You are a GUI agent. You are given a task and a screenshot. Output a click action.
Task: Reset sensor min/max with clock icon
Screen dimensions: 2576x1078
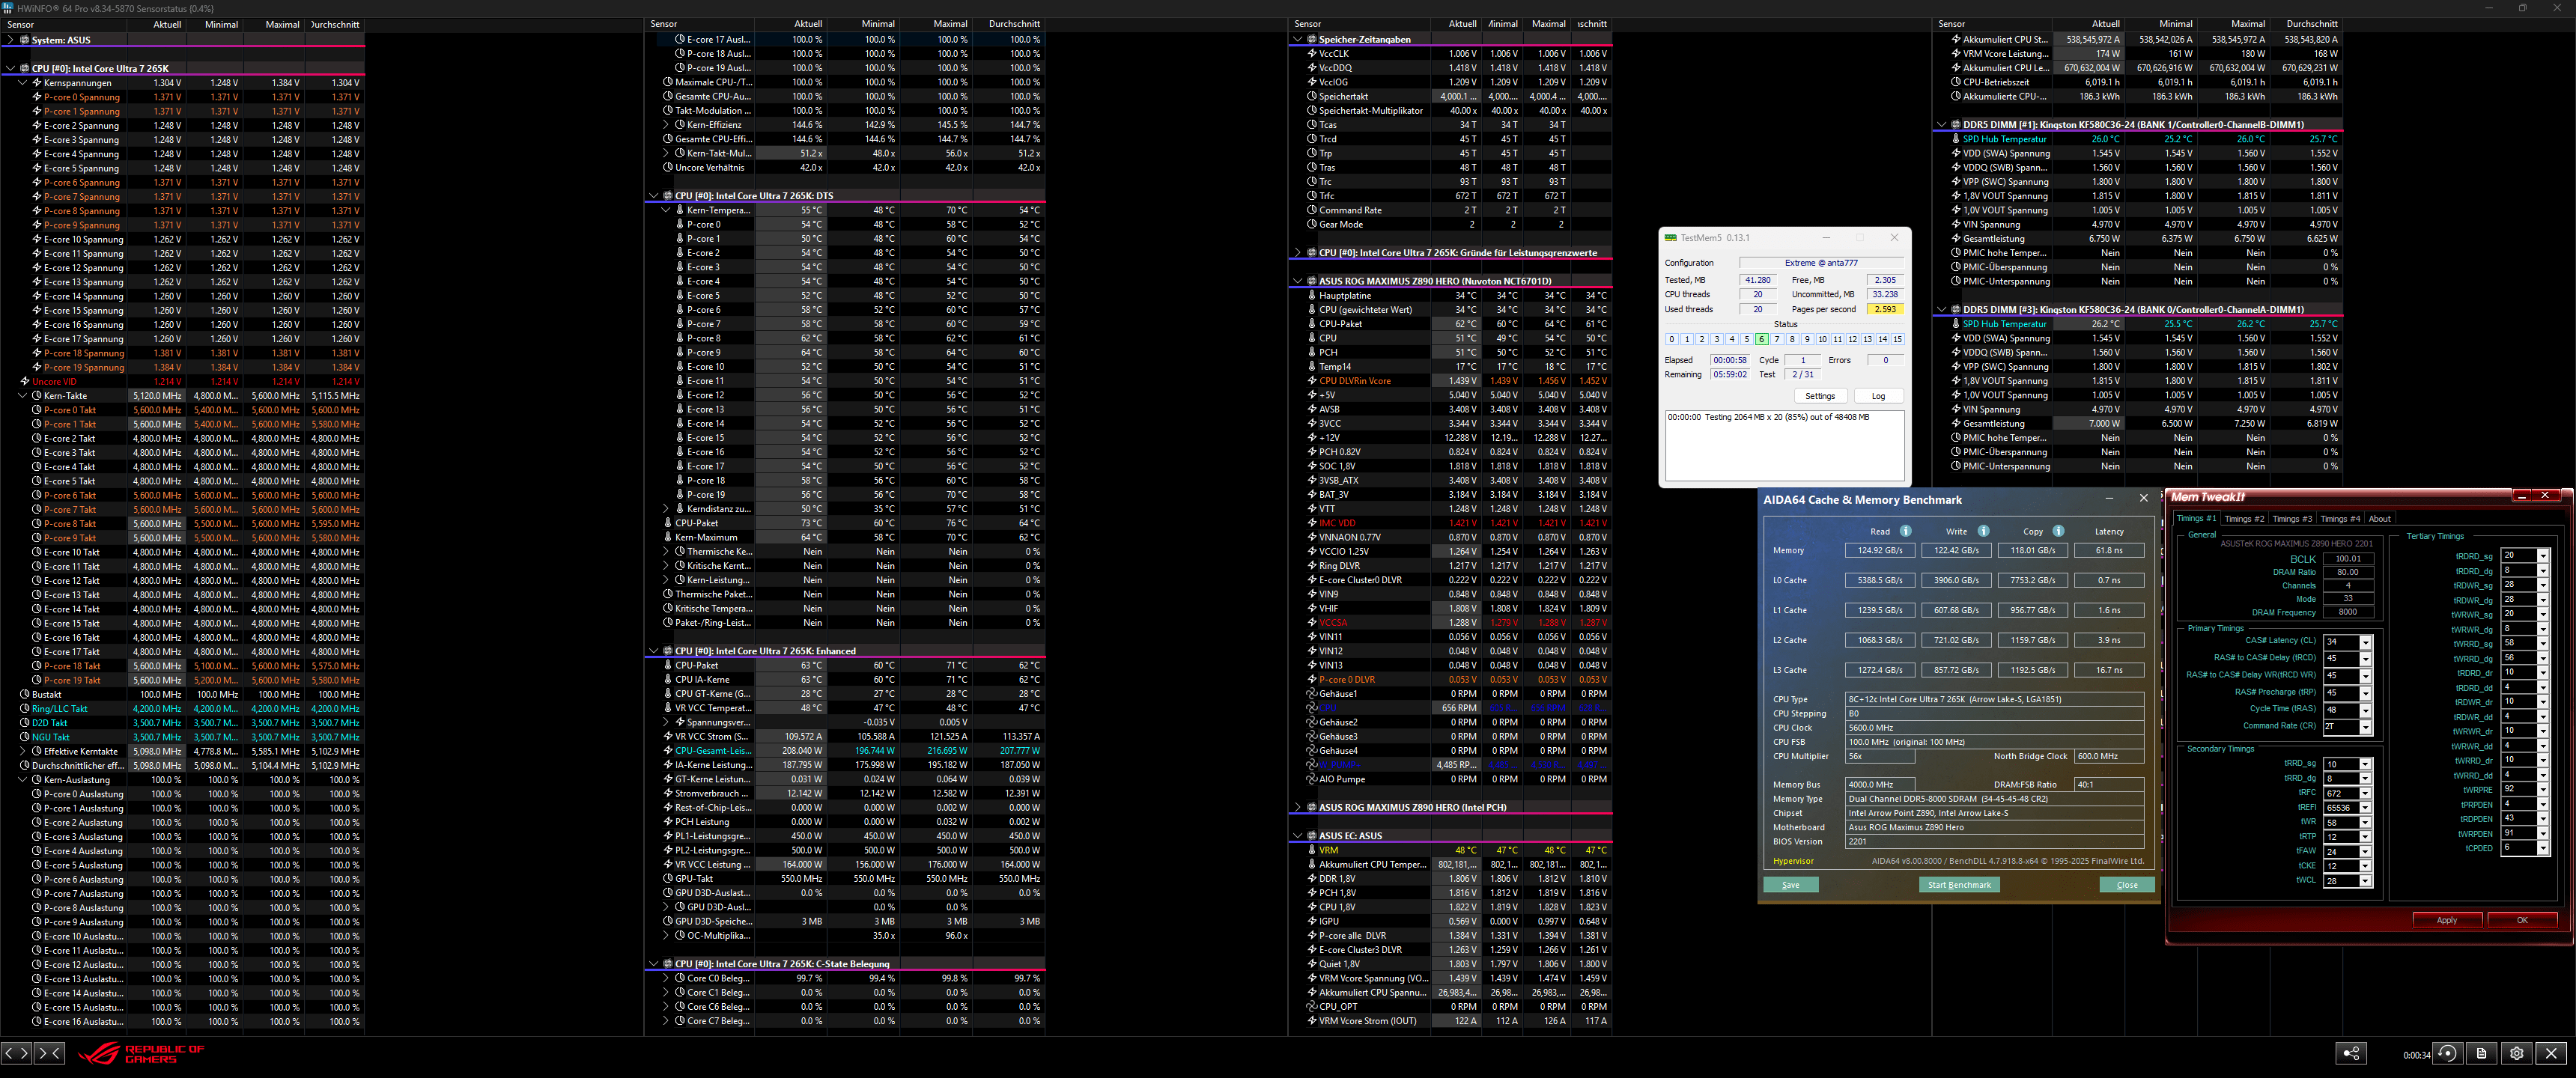2447,1053
